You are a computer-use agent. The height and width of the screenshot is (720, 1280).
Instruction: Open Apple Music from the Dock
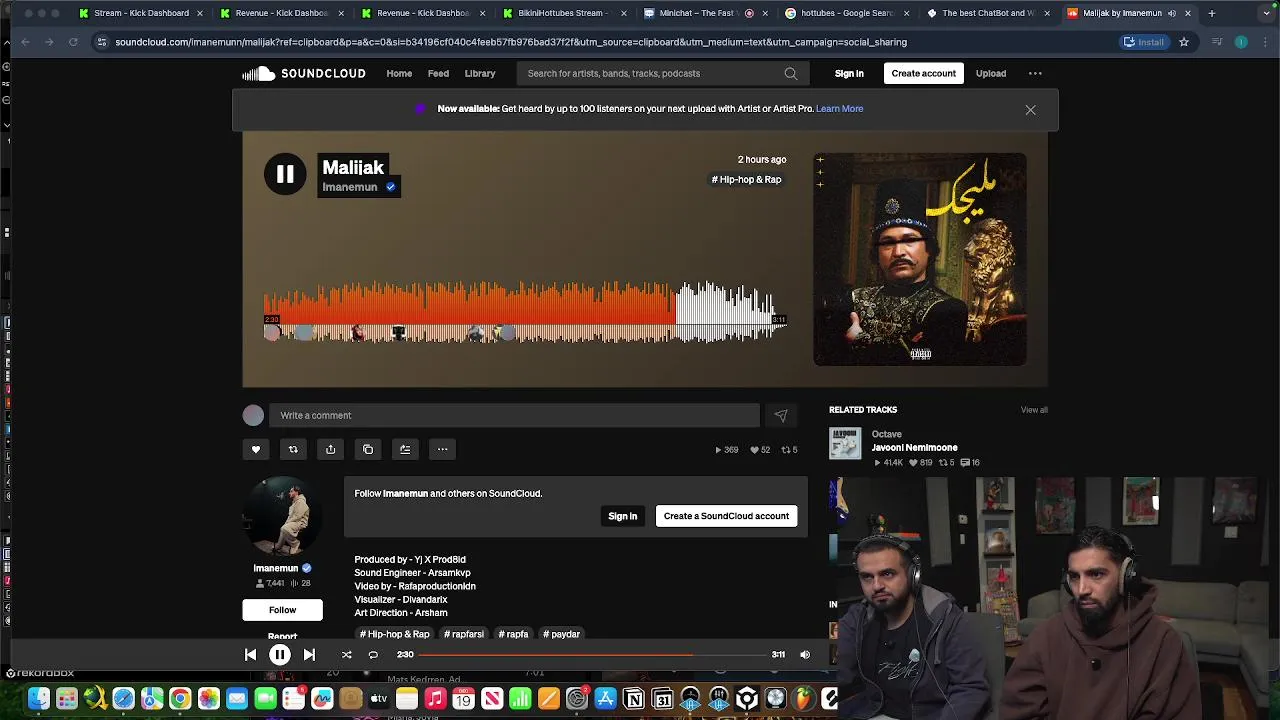(x=435, y=699)
